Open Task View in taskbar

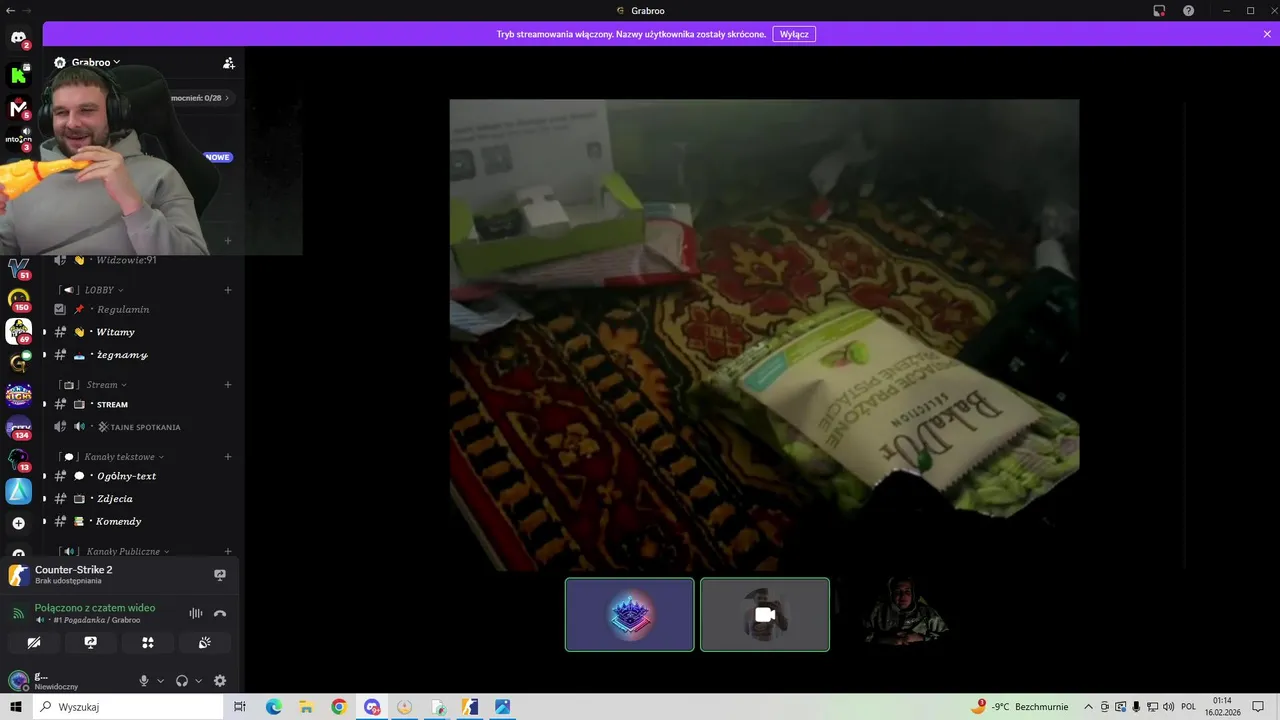240,707
